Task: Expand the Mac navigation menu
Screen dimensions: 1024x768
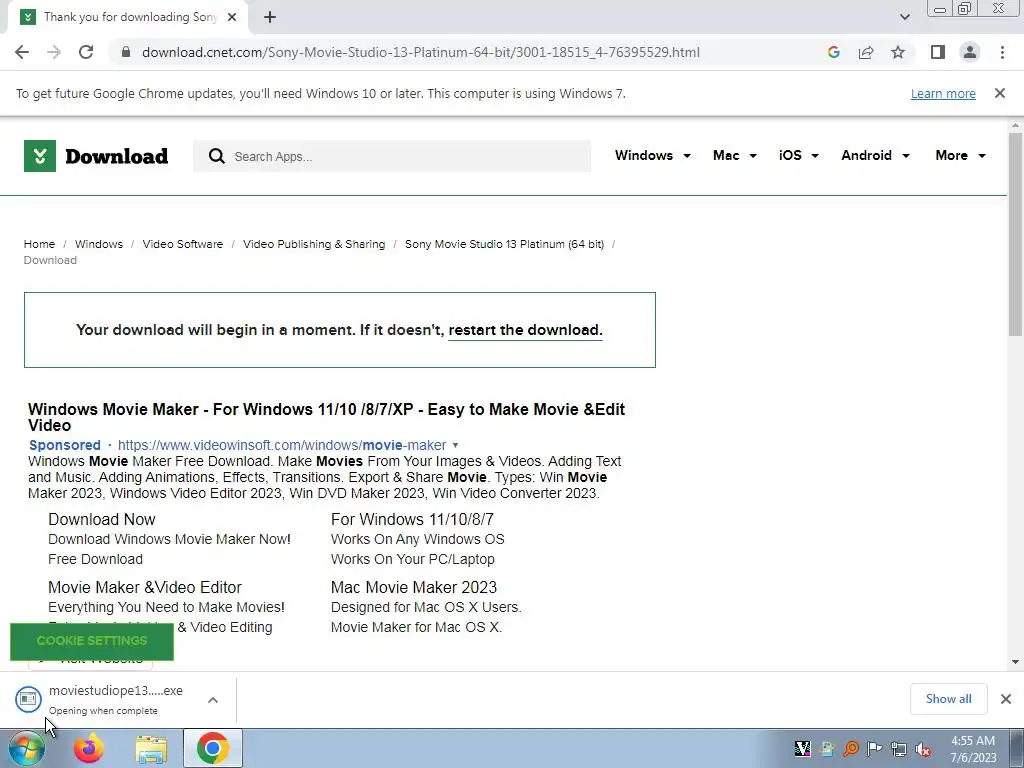Action: pyautogui.click(x=735, y=155)
